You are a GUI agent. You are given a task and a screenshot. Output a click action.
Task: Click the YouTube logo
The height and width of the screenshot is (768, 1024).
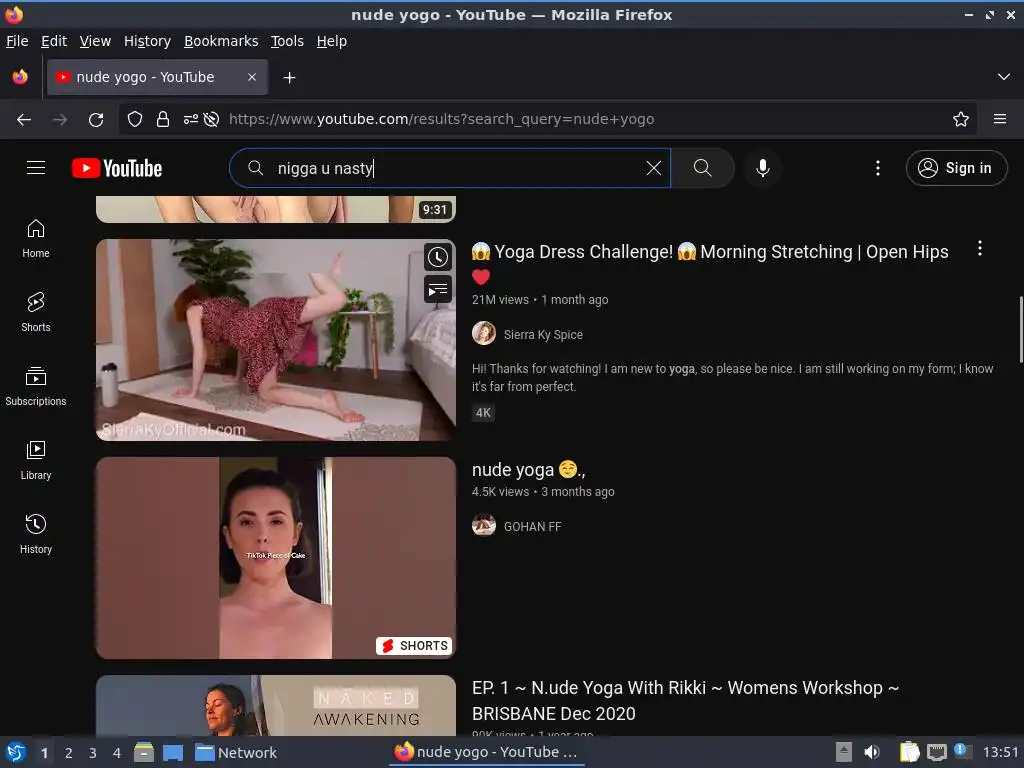(117, 168)
